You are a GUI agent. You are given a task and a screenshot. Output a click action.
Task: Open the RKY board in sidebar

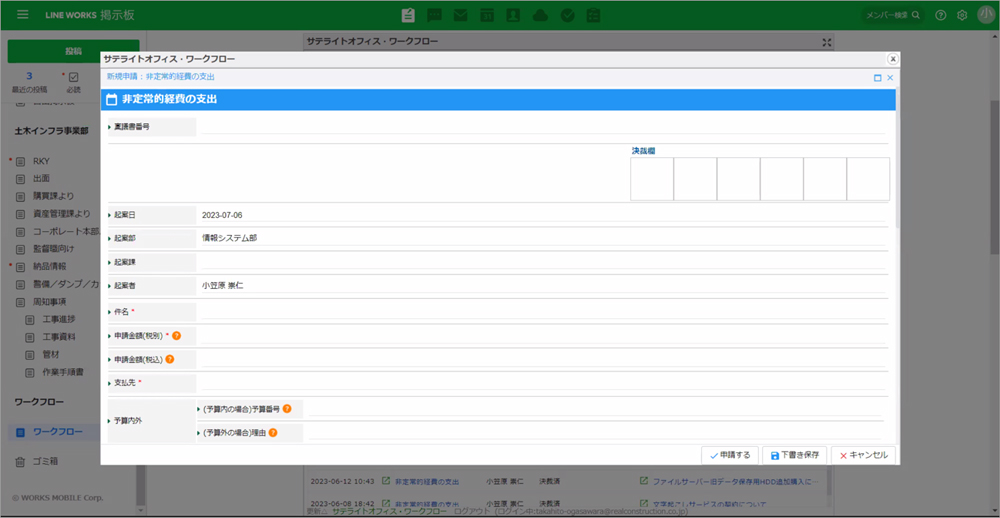coord(41,161)
